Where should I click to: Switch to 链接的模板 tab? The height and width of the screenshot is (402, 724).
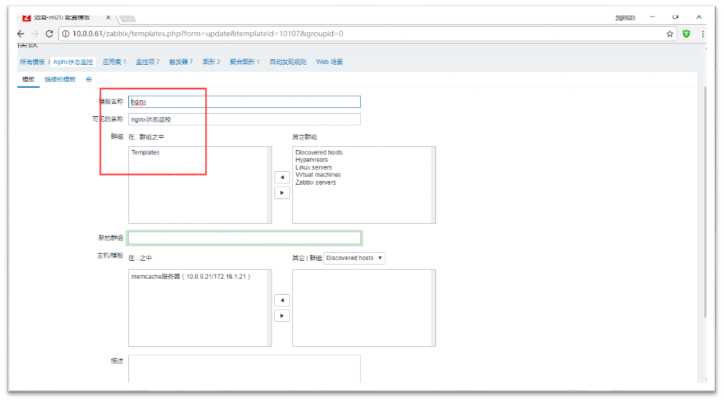pos(60,79)
